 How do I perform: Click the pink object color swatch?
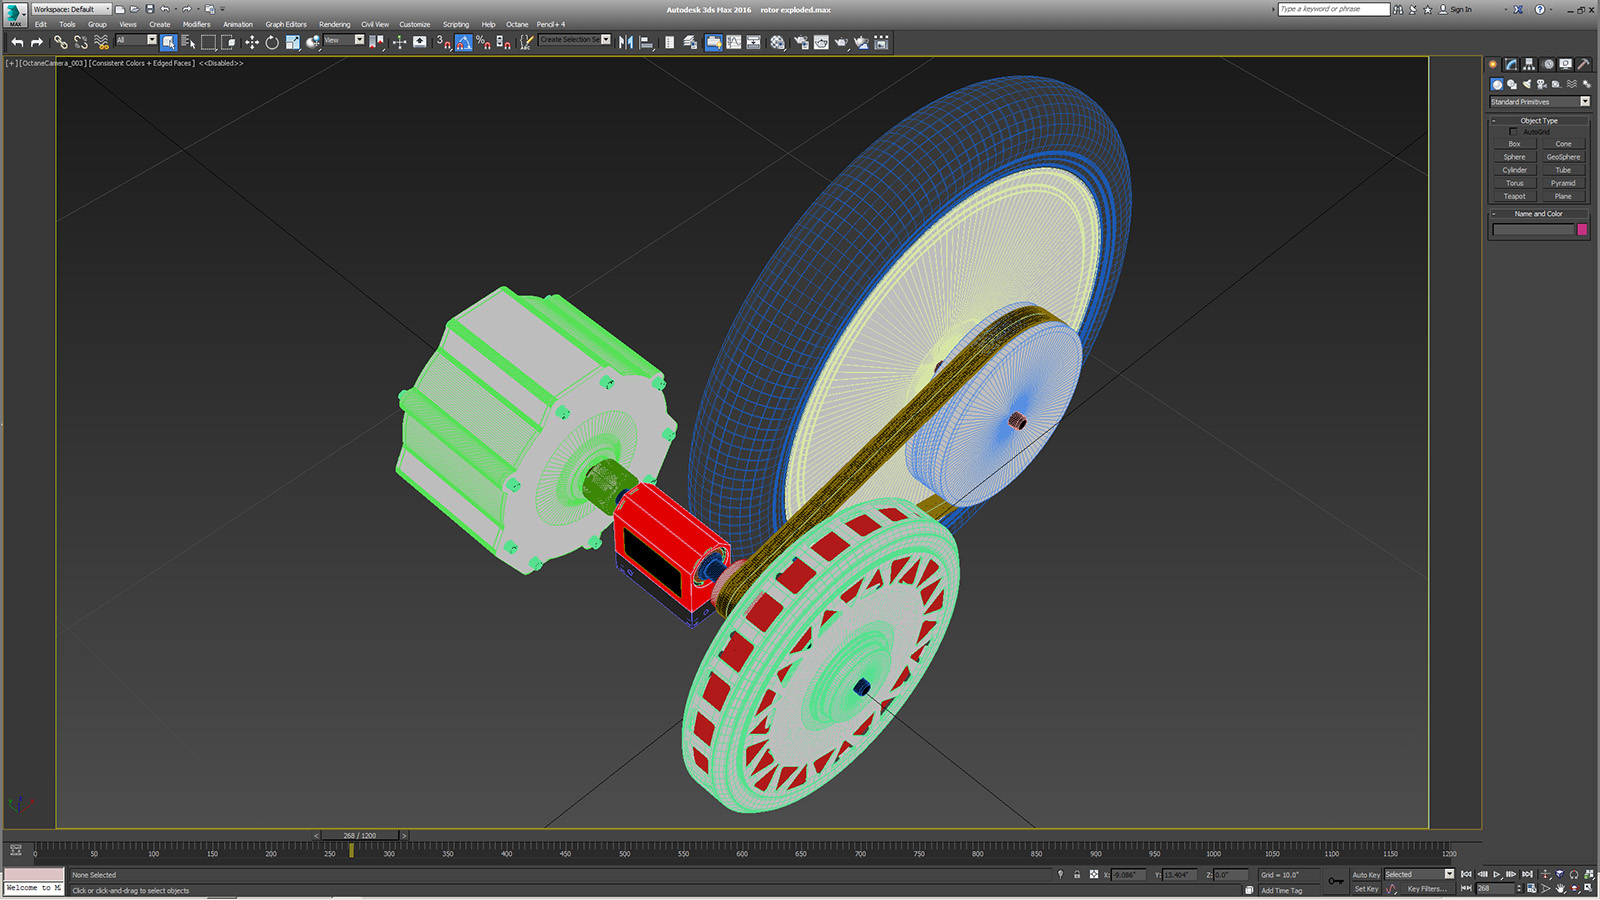pos(1582,230)
